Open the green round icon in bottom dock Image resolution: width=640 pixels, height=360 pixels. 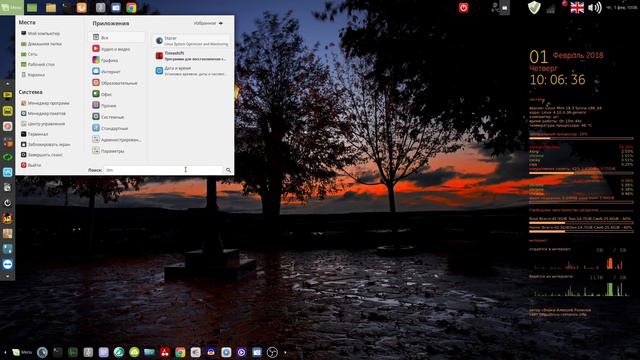(134, 352)
